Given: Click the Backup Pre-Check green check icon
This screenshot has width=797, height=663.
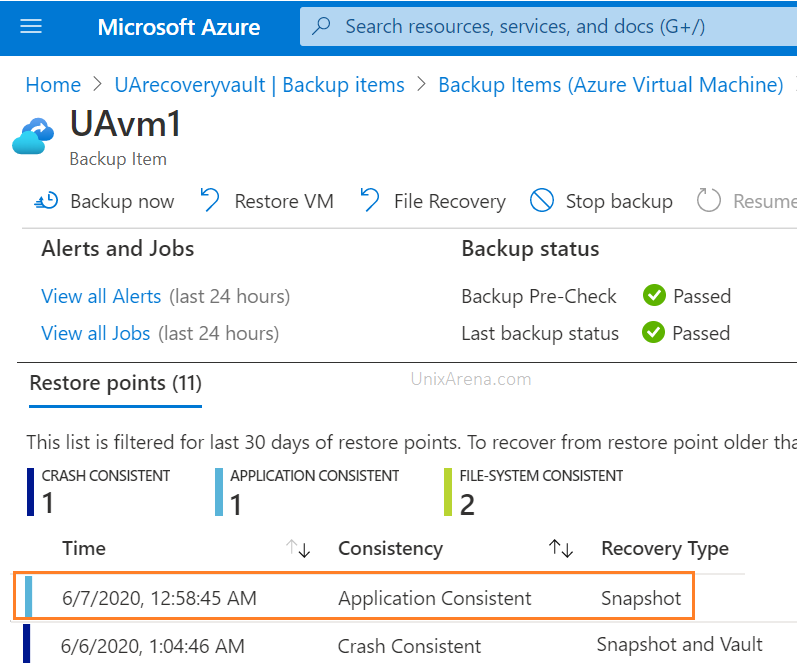Looking at the screenshot, I should [654, 295].
